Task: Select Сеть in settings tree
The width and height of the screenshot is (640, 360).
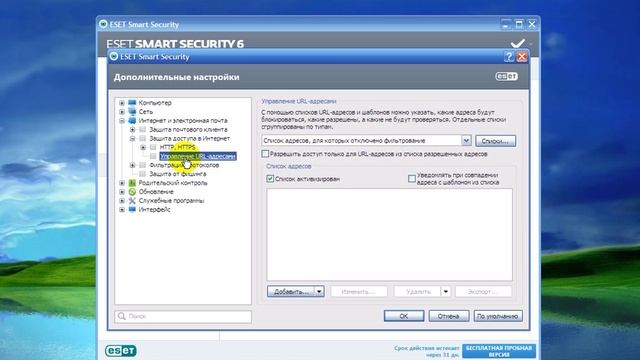Action: coord(145,111)
